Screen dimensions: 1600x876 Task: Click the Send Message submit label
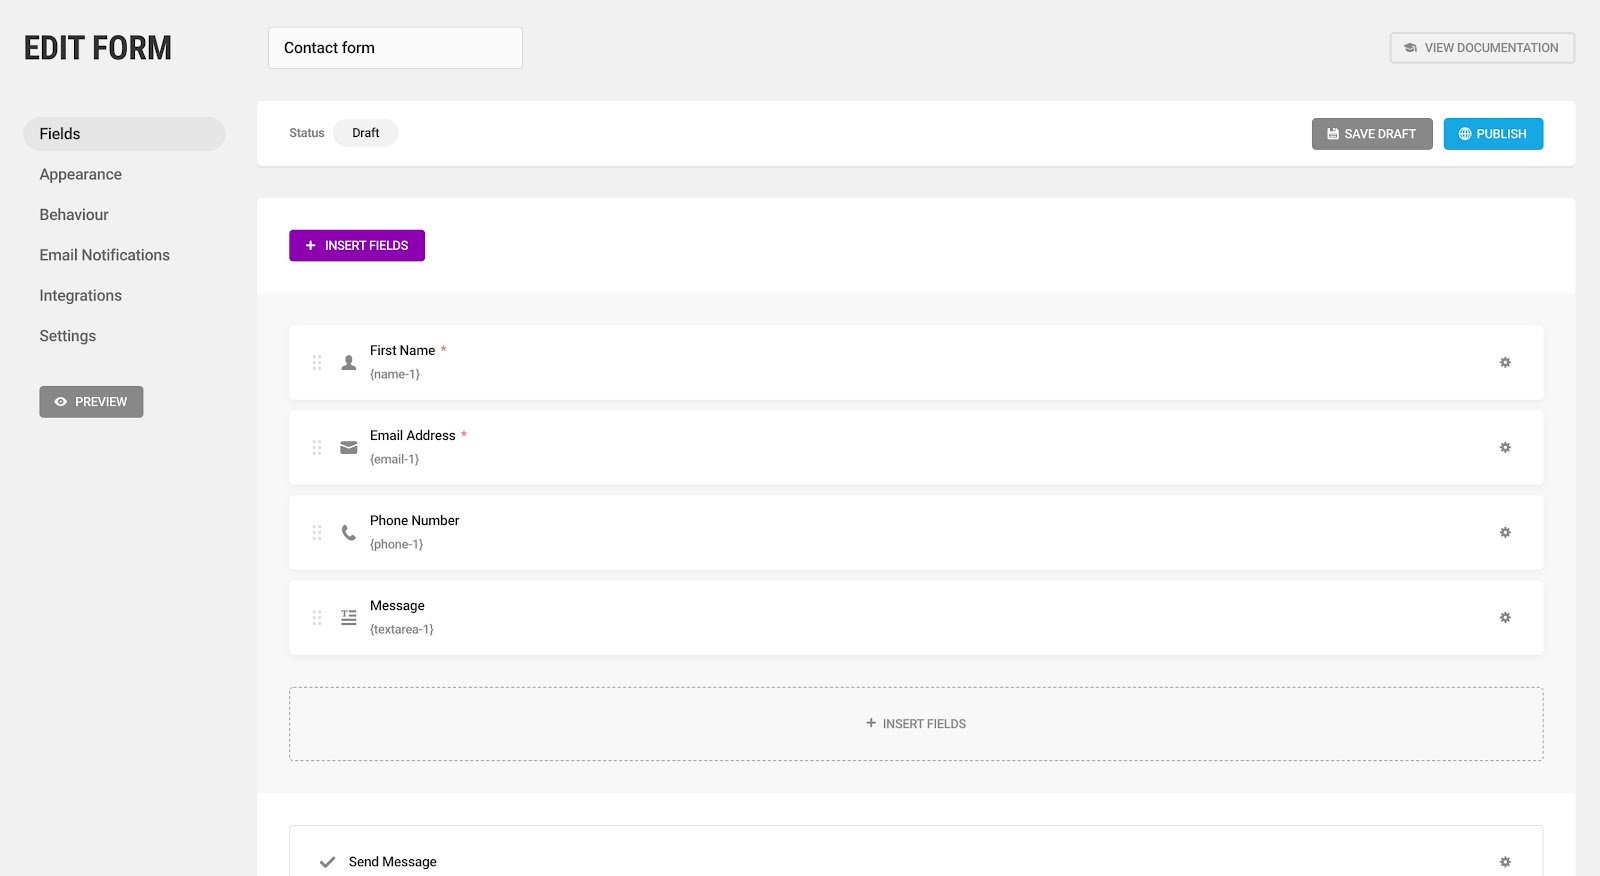tap(392, 862)
